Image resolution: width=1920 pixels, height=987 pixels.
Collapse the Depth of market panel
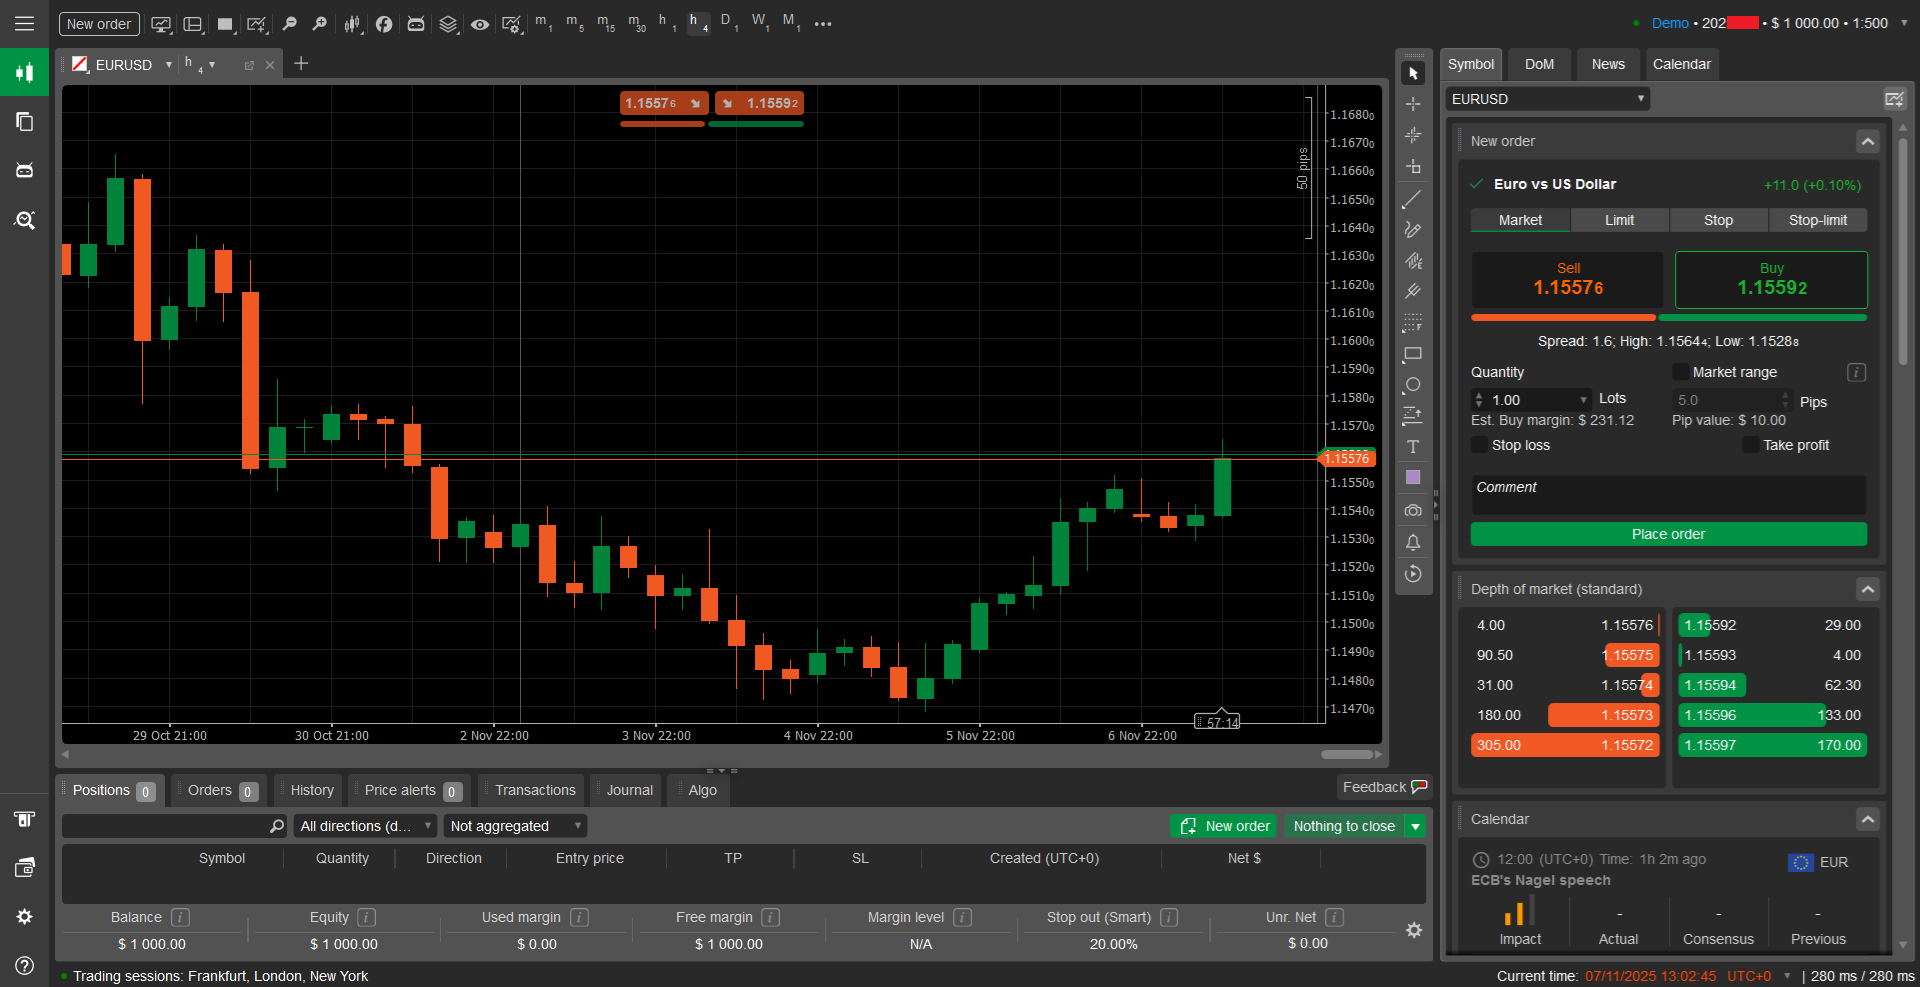[1867, 589]
